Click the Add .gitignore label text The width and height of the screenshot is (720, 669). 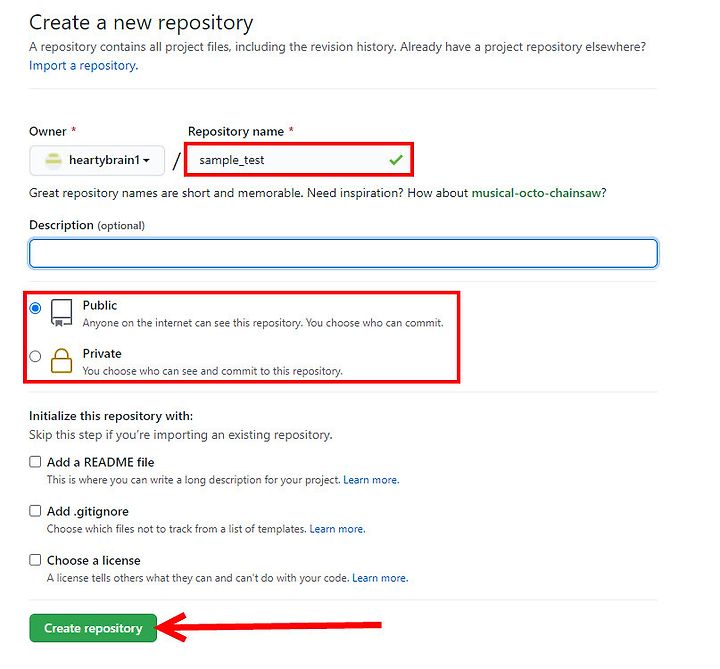88,511
